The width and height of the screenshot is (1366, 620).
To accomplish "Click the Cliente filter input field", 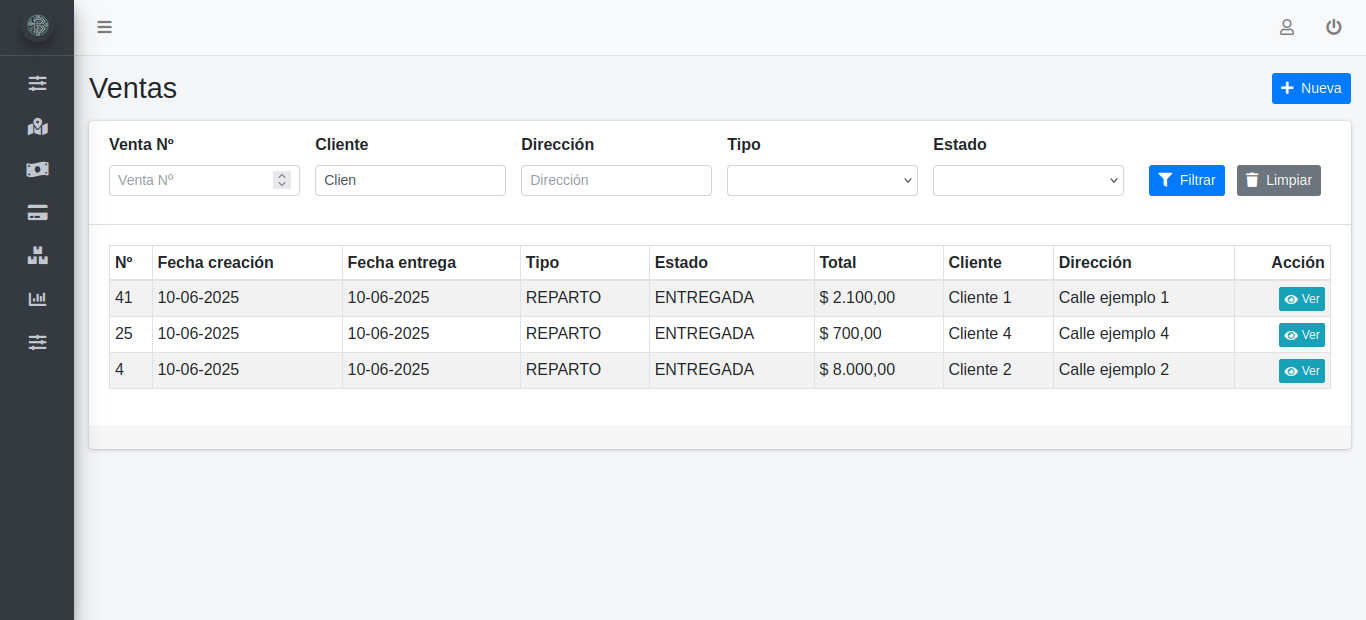I will pos(410,180).
